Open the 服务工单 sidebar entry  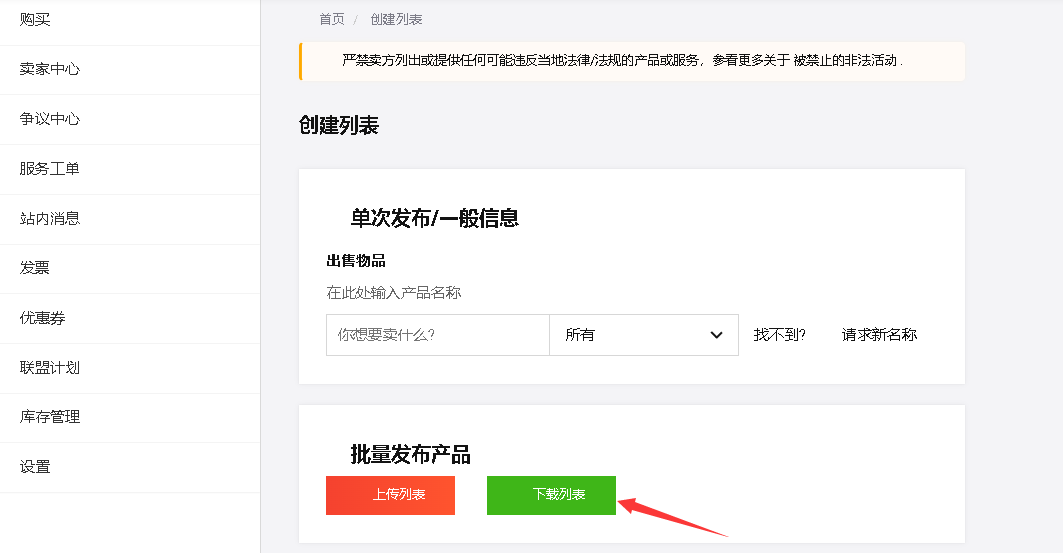pos(50,169)
